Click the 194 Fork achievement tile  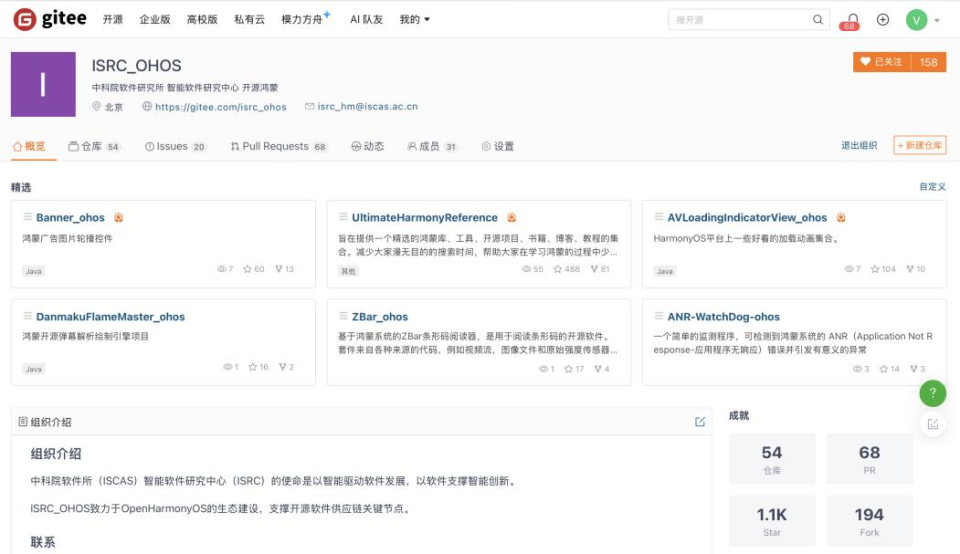click(x=869, y=521)
